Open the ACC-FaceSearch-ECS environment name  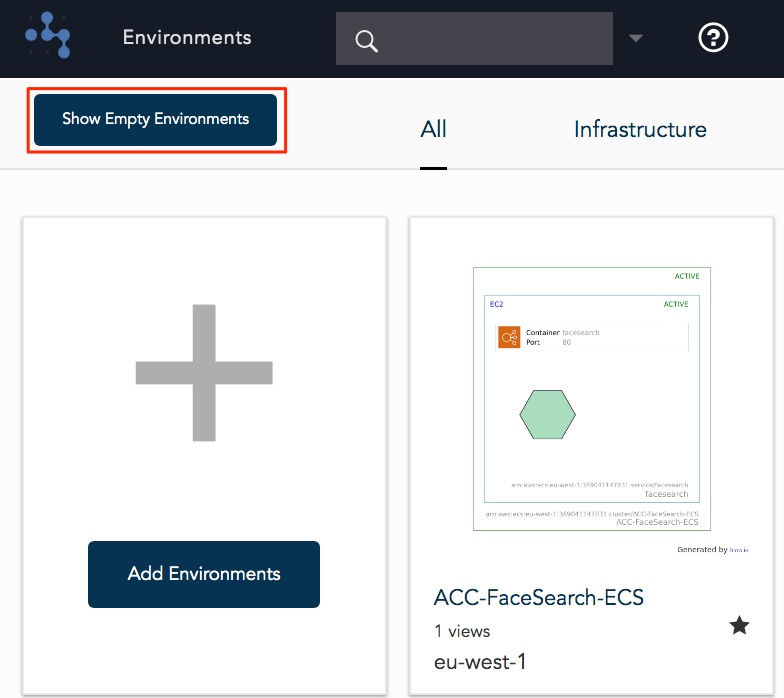[538, 598]
